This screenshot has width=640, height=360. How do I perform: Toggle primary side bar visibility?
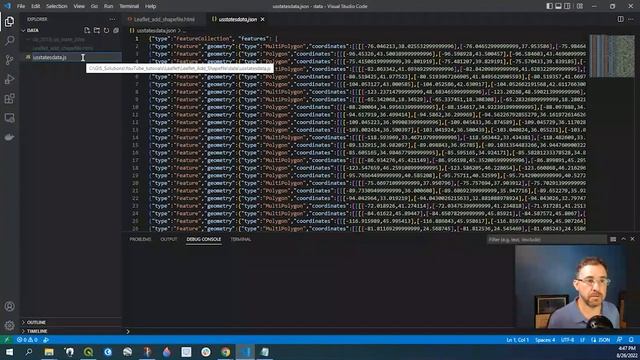pyautogui.click(x=549, y=6)
